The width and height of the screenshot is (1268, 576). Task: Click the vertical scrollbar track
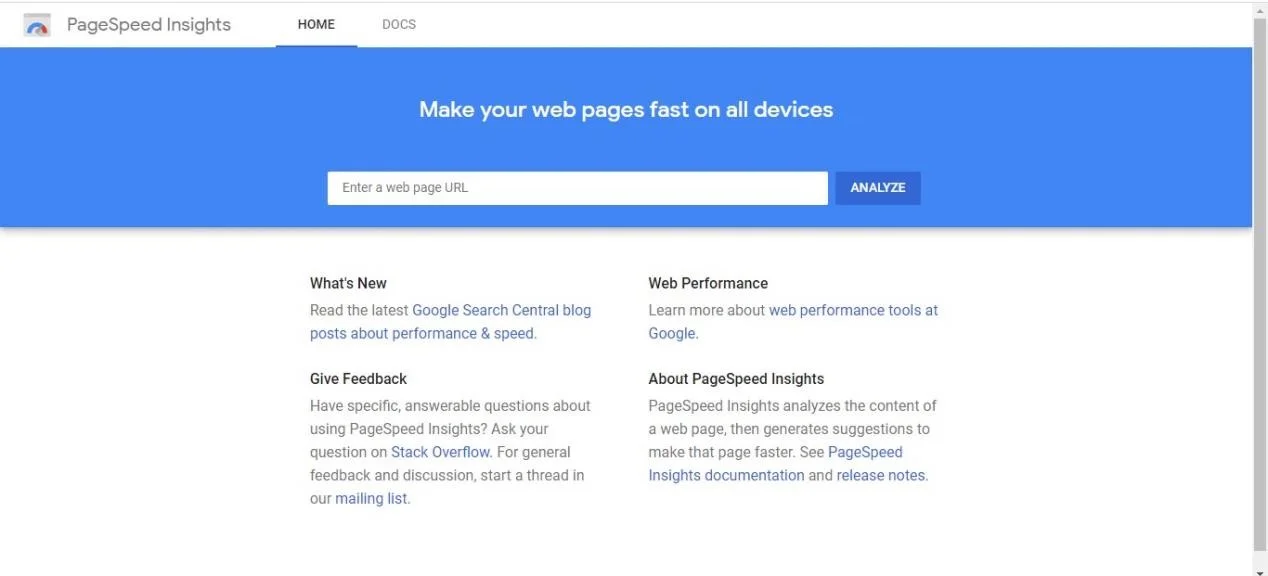(1260, 288)
